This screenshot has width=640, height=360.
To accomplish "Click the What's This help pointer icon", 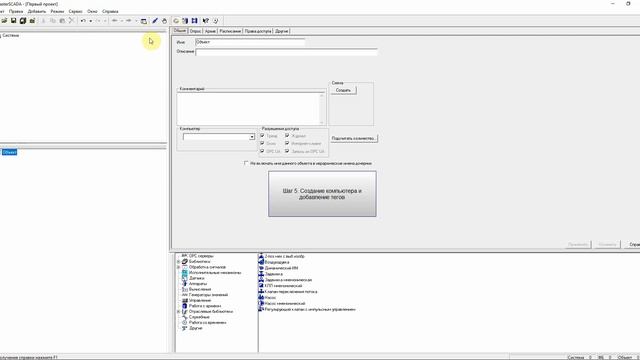I will click(206, 21).
